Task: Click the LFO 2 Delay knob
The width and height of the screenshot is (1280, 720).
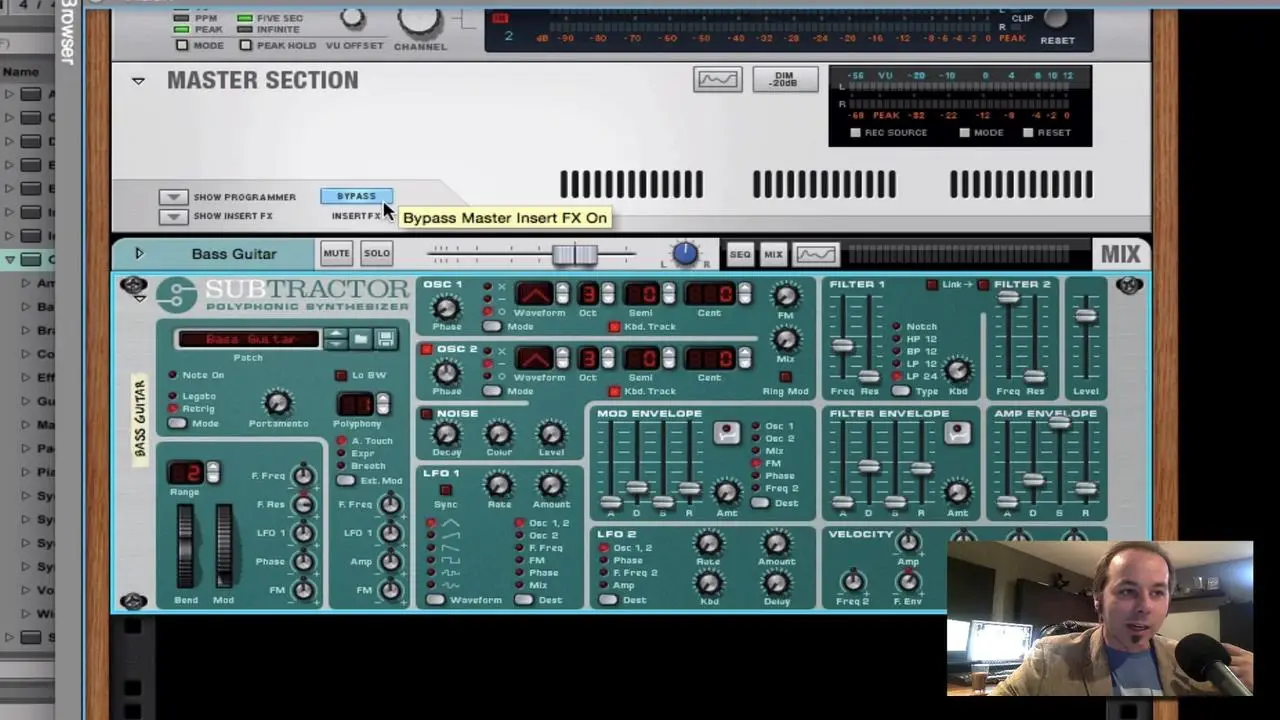Action: click(x=776, y=581)
